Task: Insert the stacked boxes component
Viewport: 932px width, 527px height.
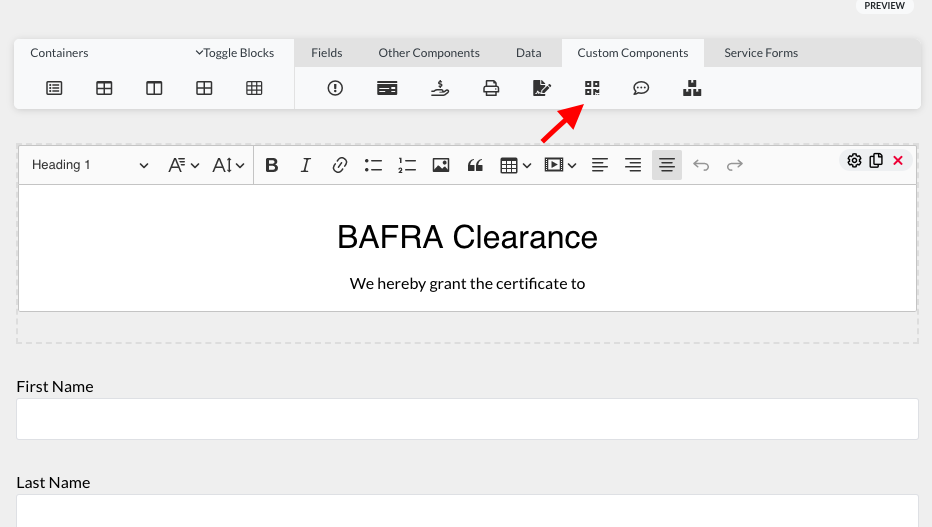Action: click(692, 89)
